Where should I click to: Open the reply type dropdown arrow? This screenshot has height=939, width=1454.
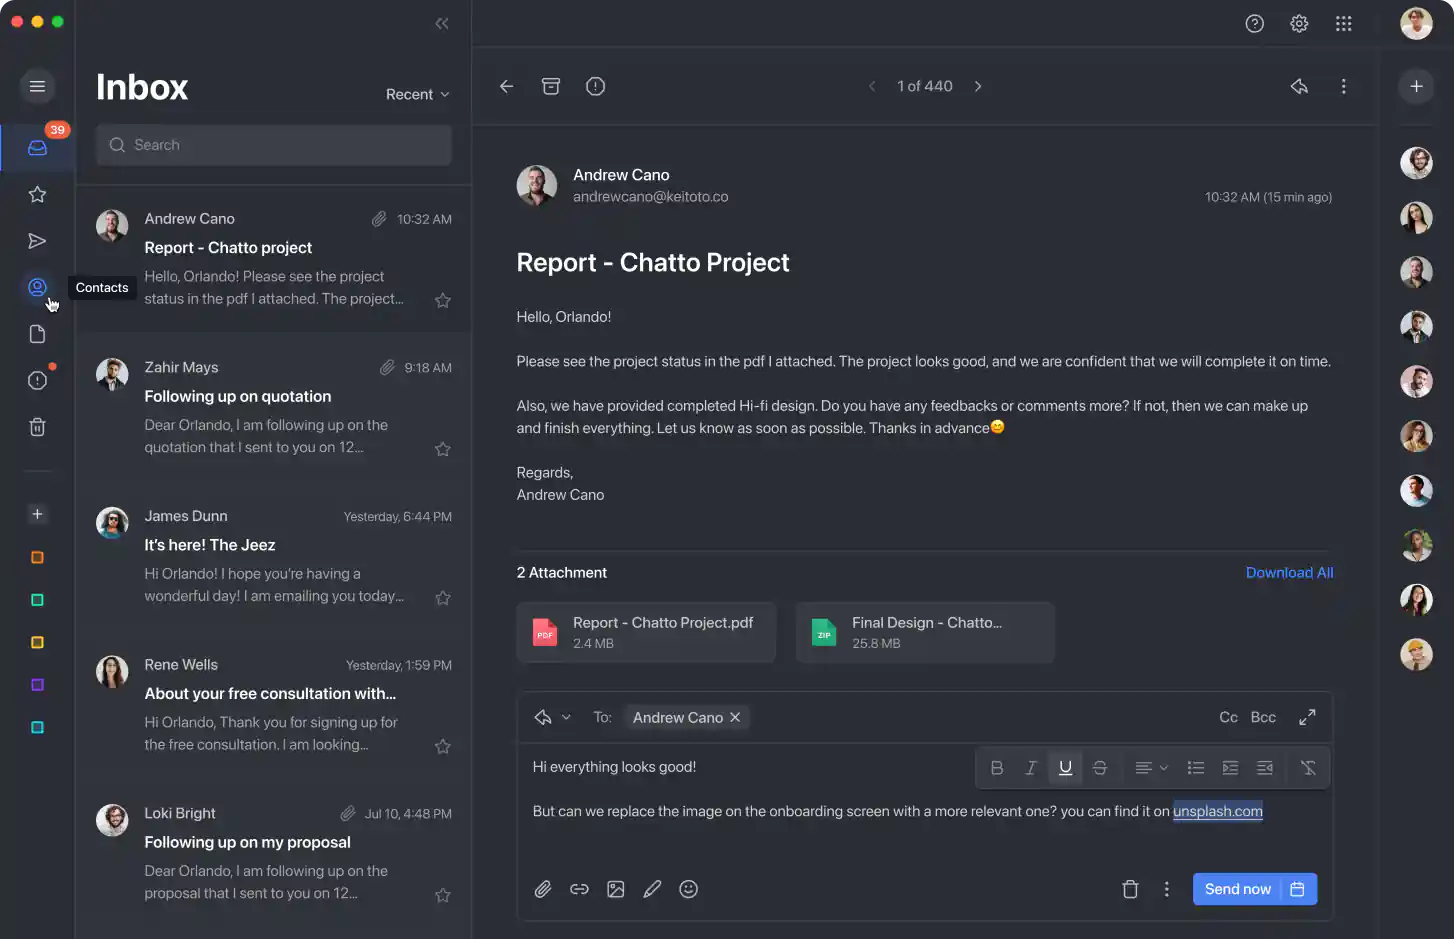[566, 717]
